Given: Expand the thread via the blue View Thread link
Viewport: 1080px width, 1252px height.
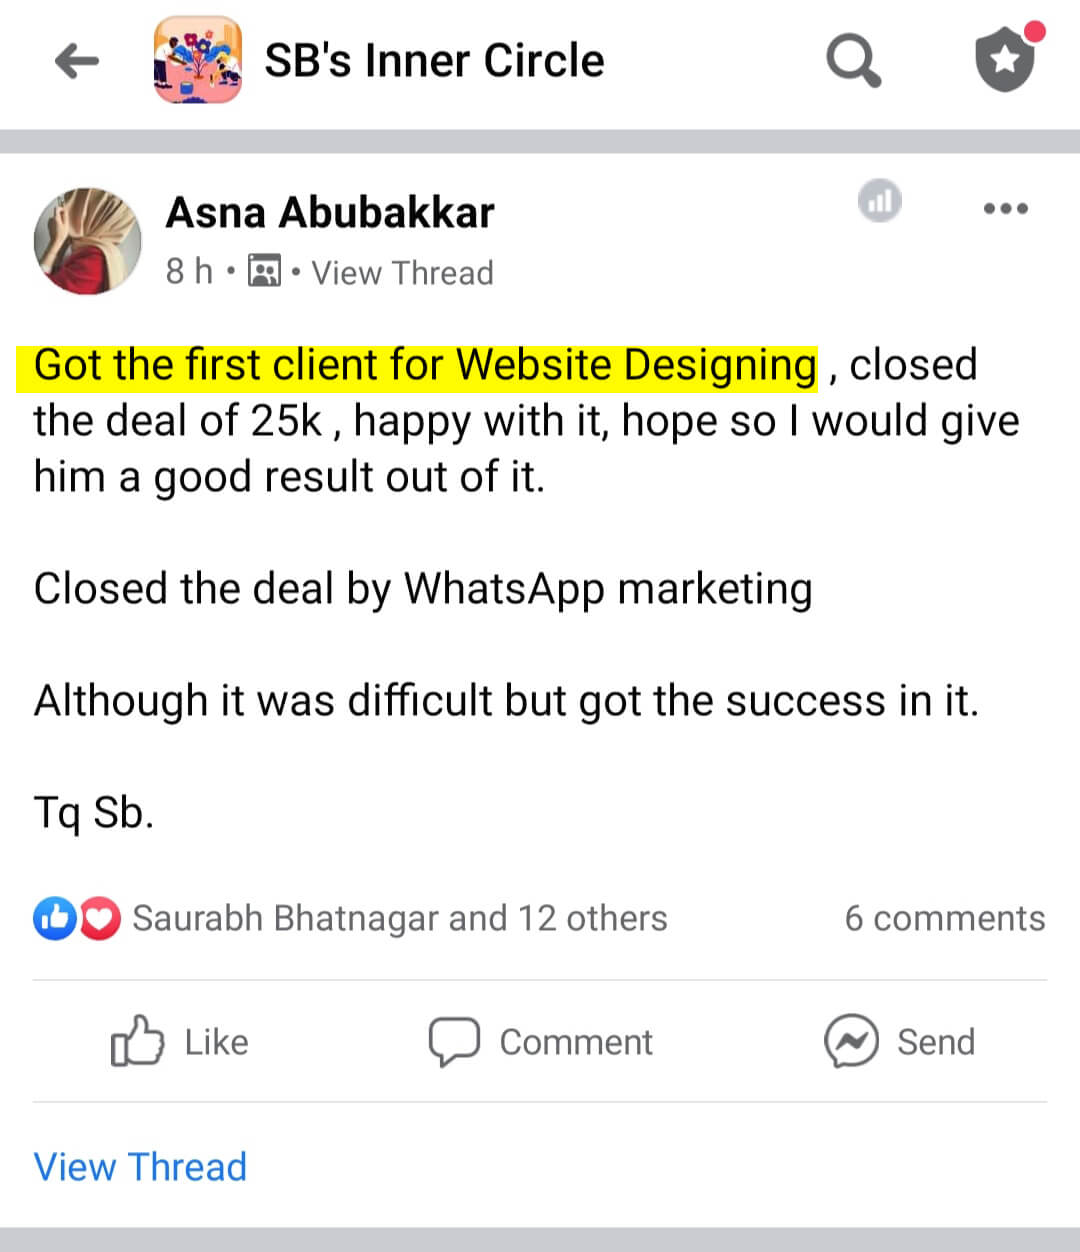Looking at the screenshot, I should coord(140,1166).
